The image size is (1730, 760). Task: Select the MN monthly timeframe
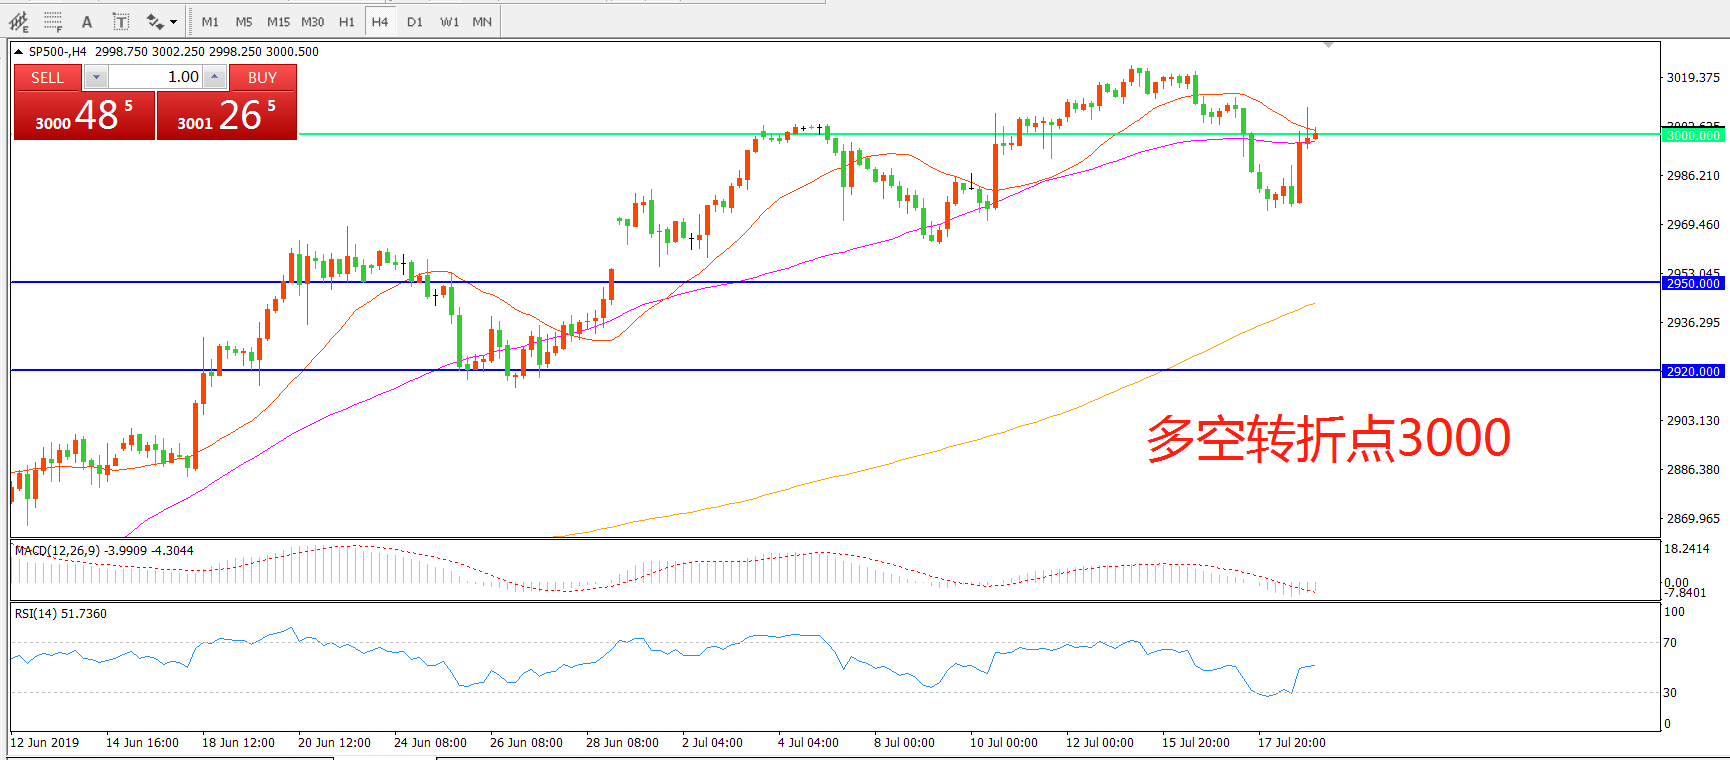point(482,21)
